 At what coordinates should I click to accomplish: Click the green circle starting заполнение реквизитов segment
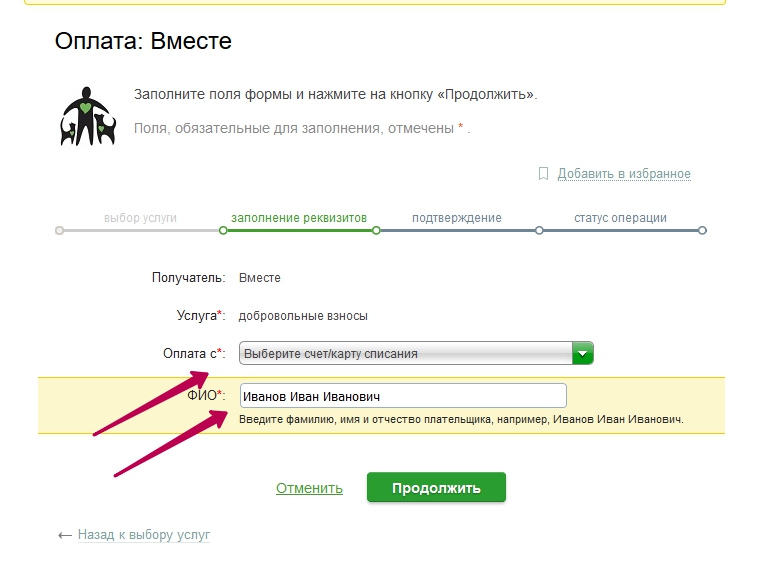[x=223, y=230]
